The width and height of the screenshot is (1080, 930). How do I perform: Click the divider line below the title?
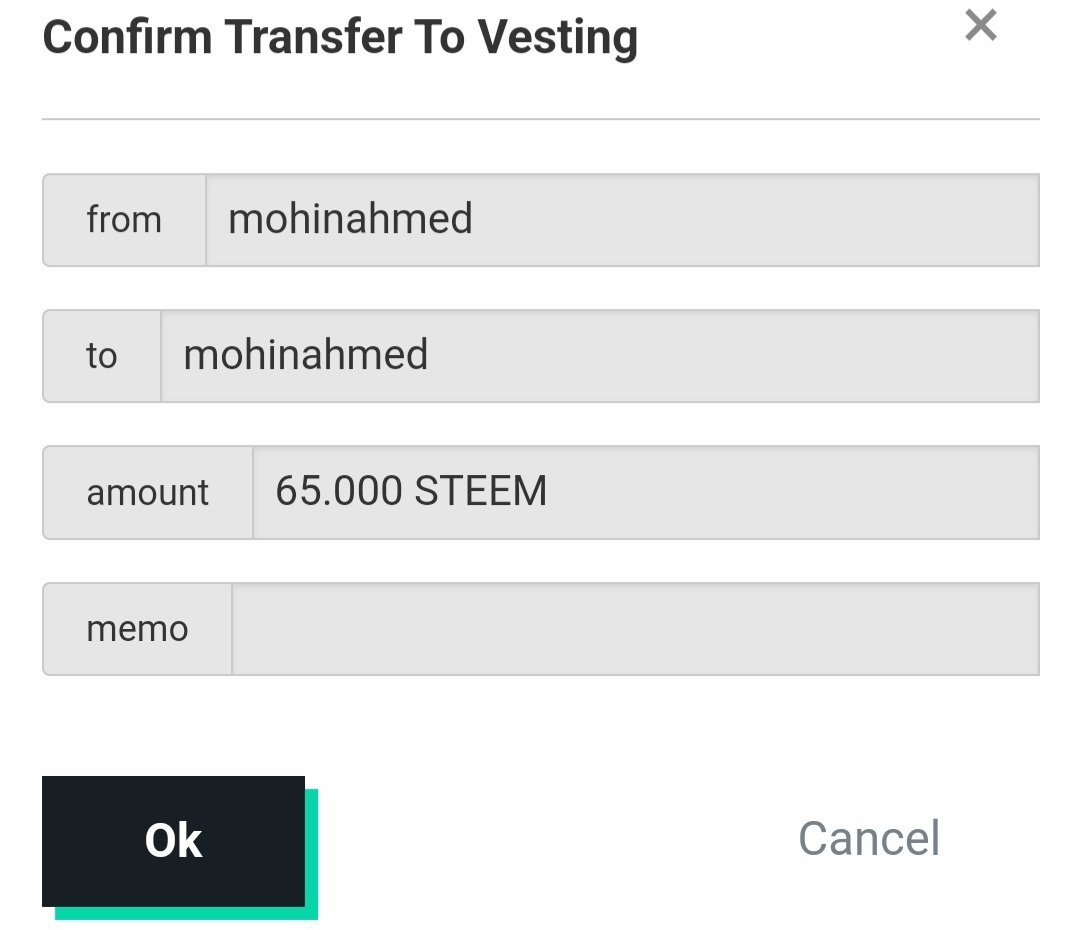point(540,119)
